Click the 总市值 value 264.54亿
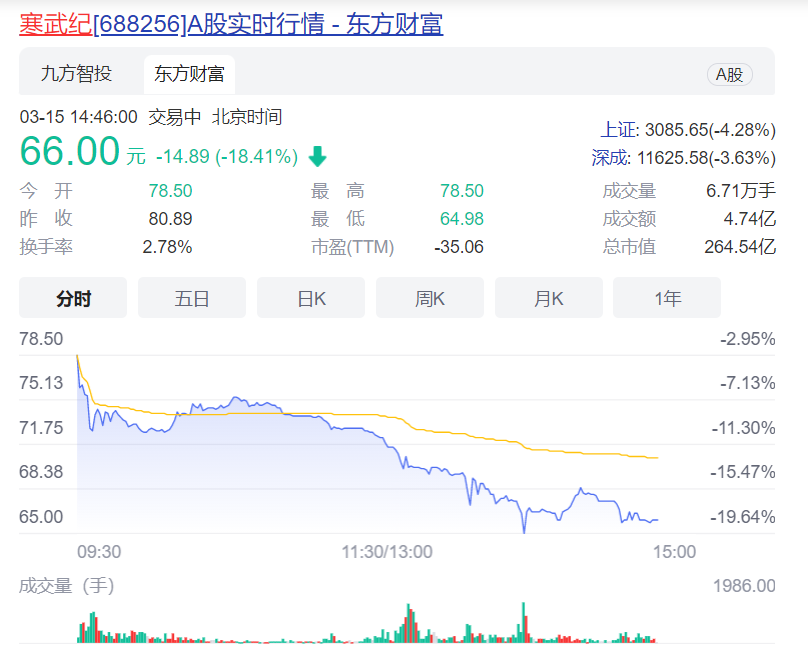The image size is (808, 652). click(740, 247)
